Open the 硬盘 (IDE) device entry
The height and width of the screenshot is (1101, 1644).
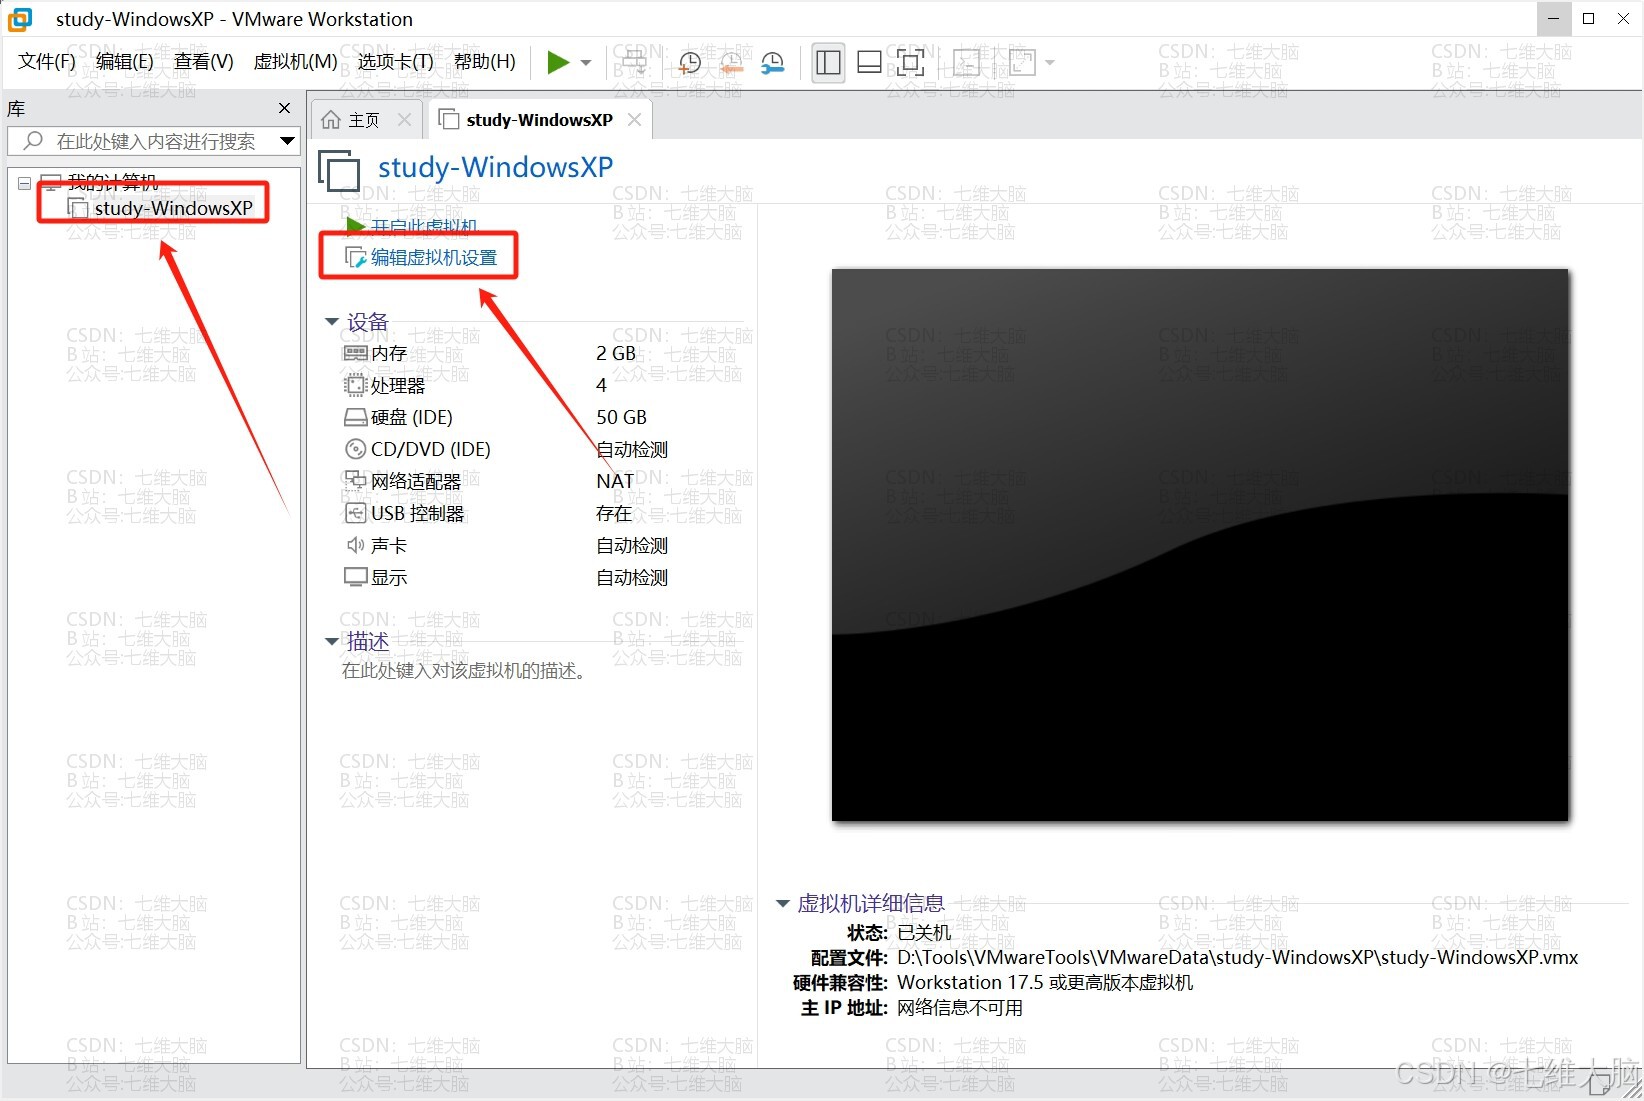(x=399, y=417)
